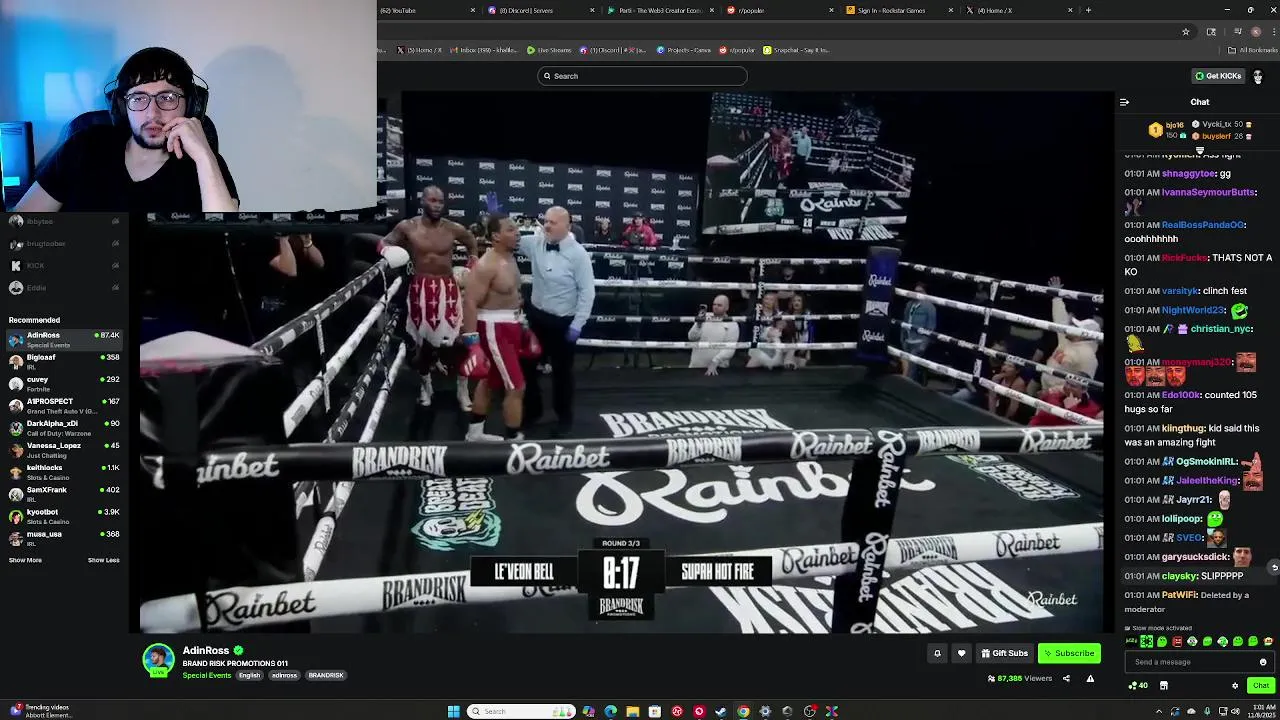Click the BRANDRISK stream tag

coord(326,675)
